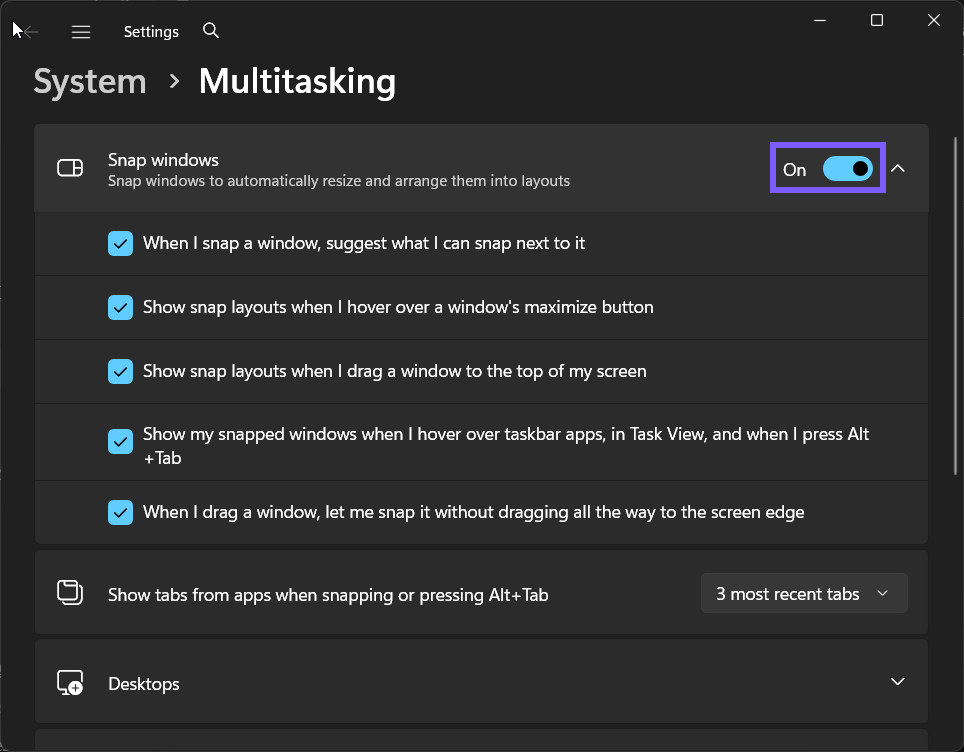Screen dimensions: 964x752
Task: Maximize the Settings window
Action: [x=877, y=20]
